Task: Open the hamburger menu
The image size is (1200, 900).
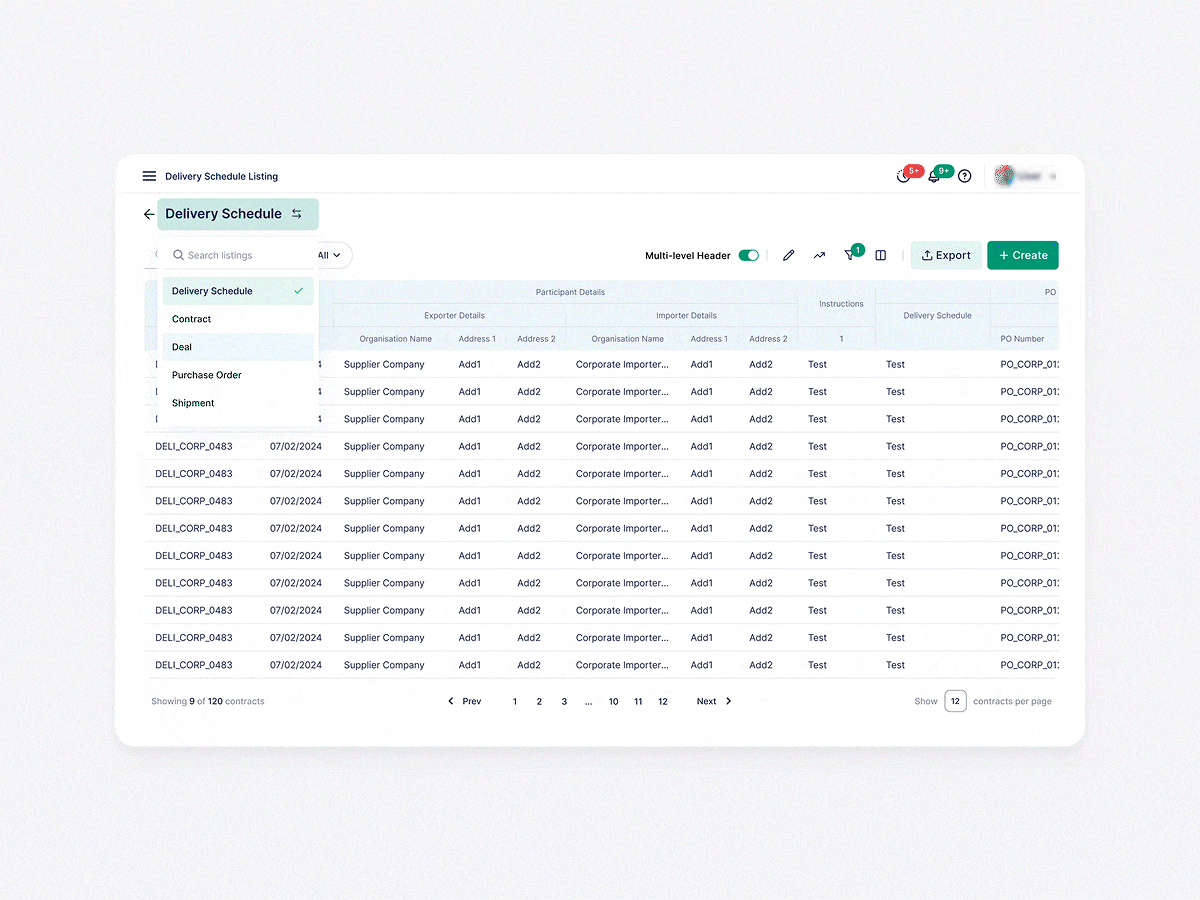Action: 149,176
